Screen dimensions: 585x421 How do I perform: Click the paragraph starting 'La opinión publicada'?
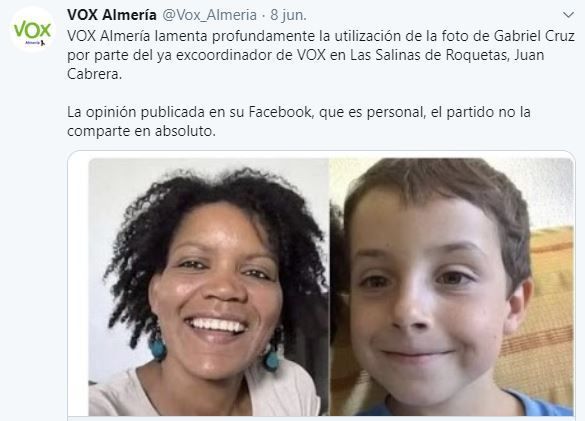point(298,121)
